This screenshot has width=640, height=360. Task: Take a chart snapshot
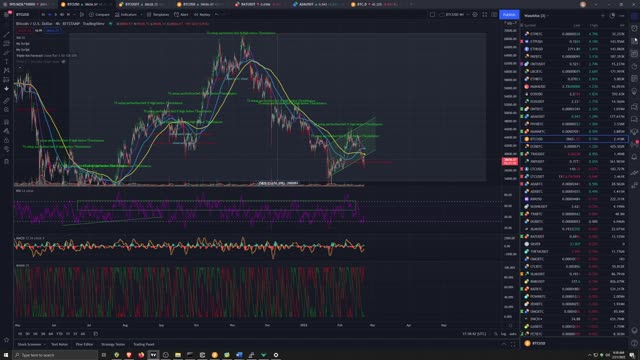coord(494,15)
